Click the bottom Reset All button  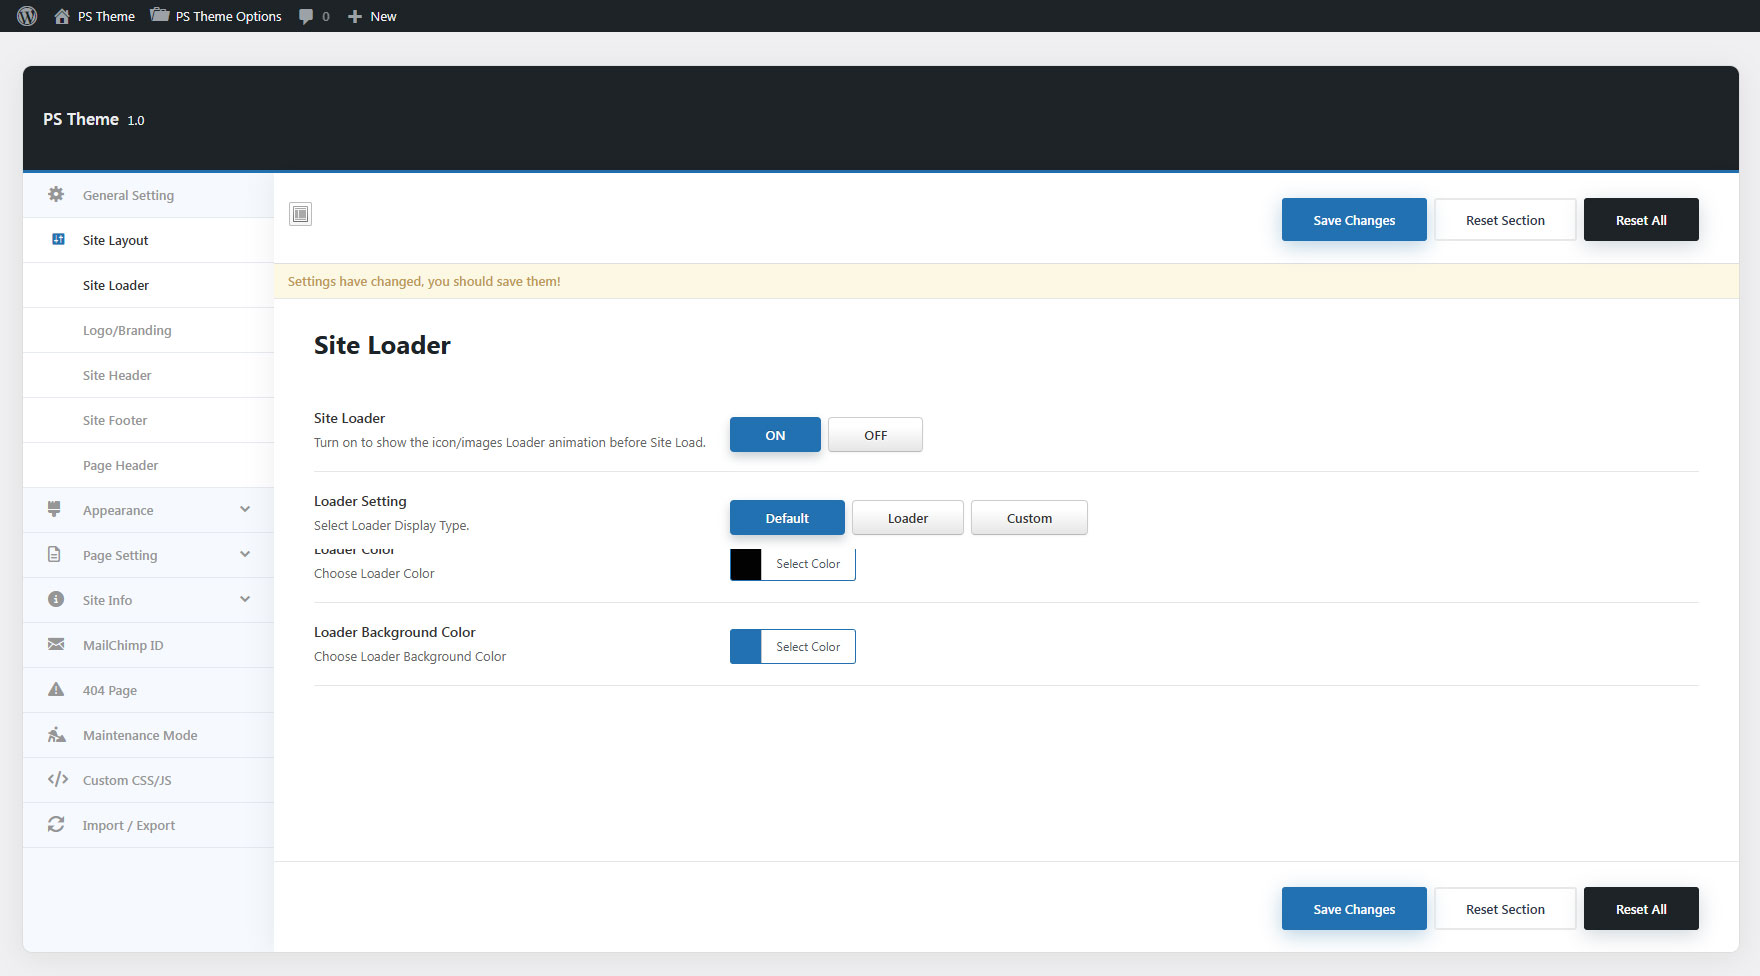(x=1640, y=909)
